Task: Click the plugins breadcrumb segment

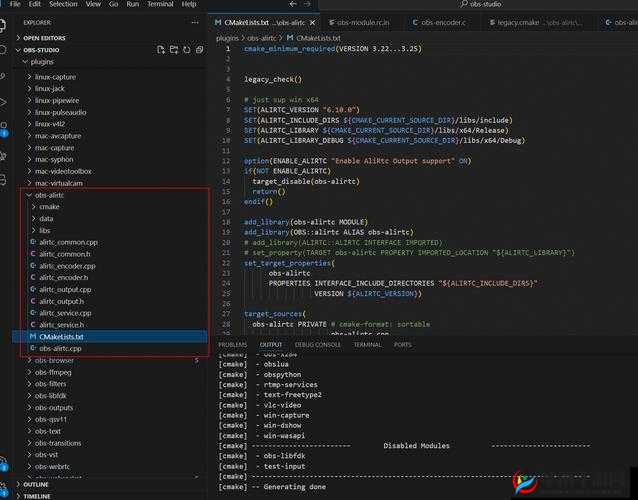Action: [227, 38]
